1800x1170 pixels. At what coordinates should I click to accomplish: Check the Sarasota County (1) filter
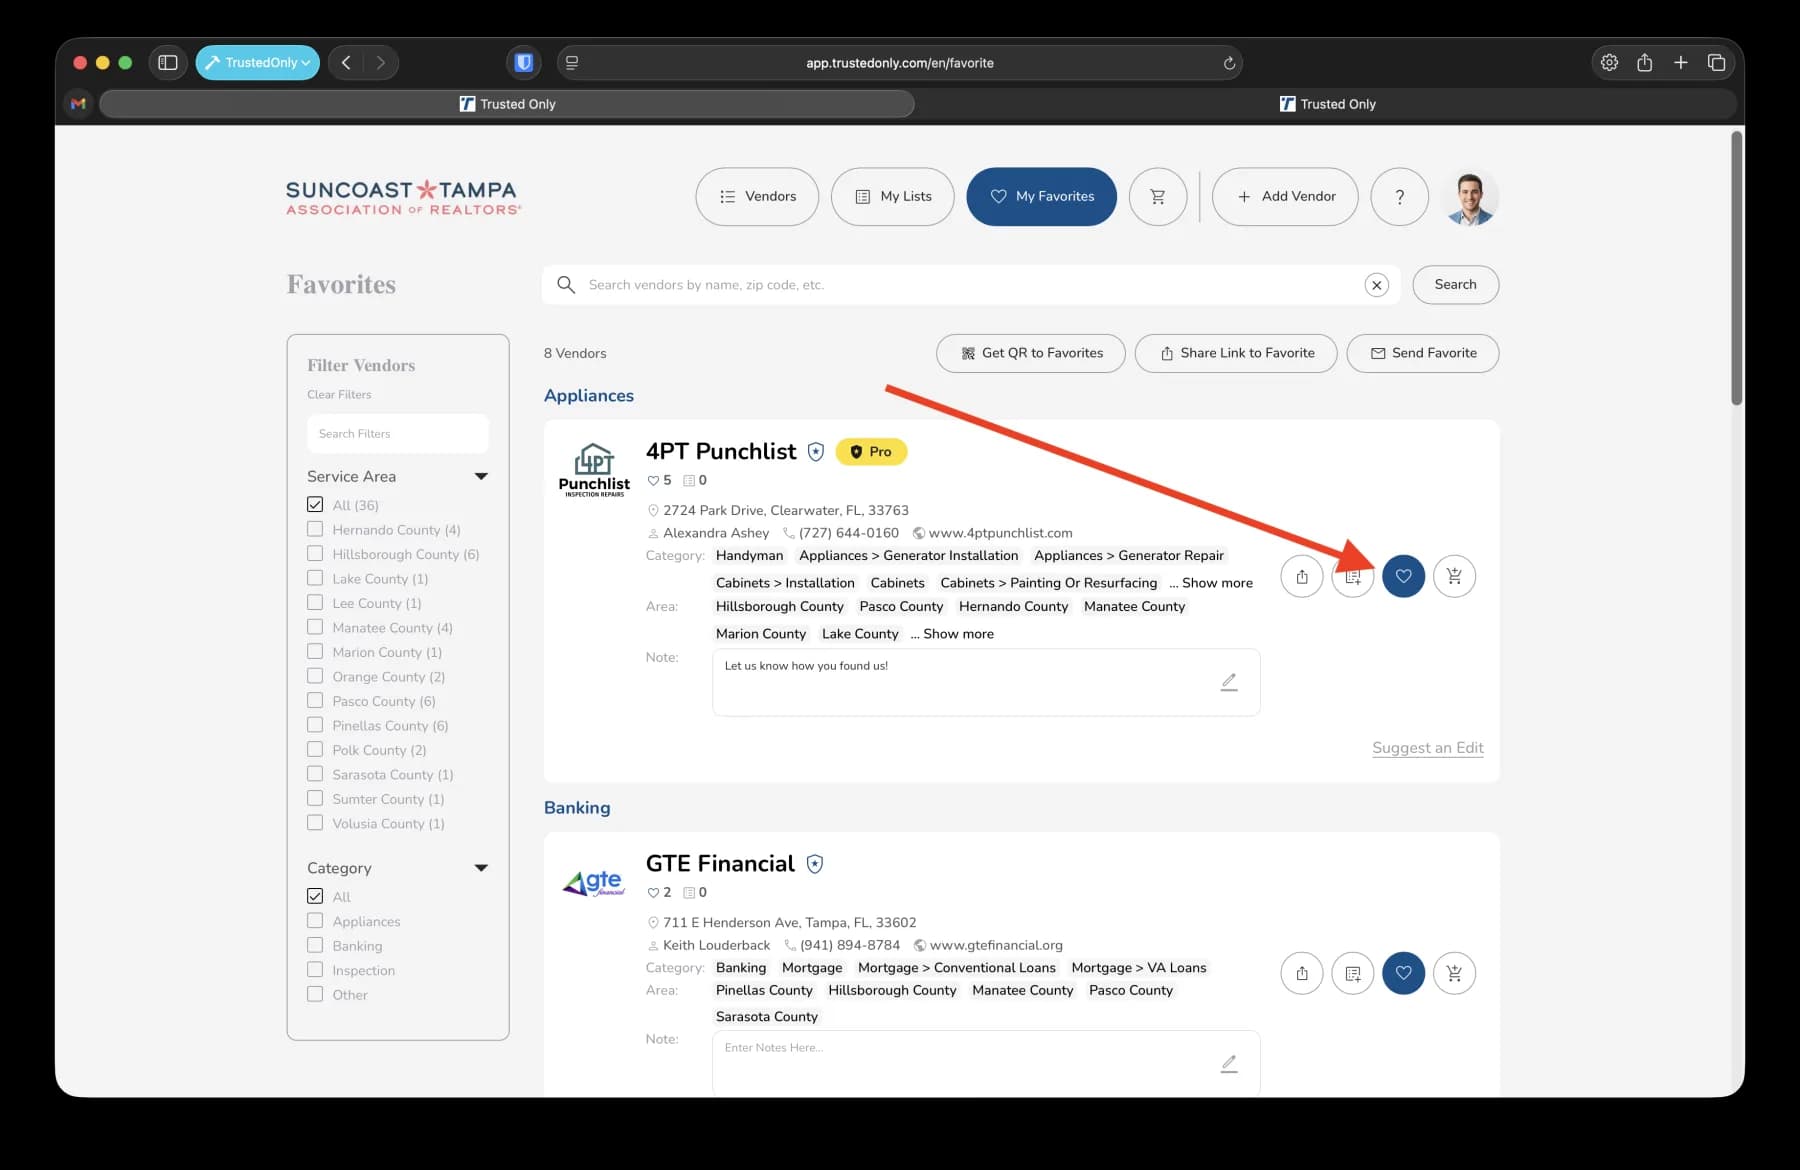(315, 774)
